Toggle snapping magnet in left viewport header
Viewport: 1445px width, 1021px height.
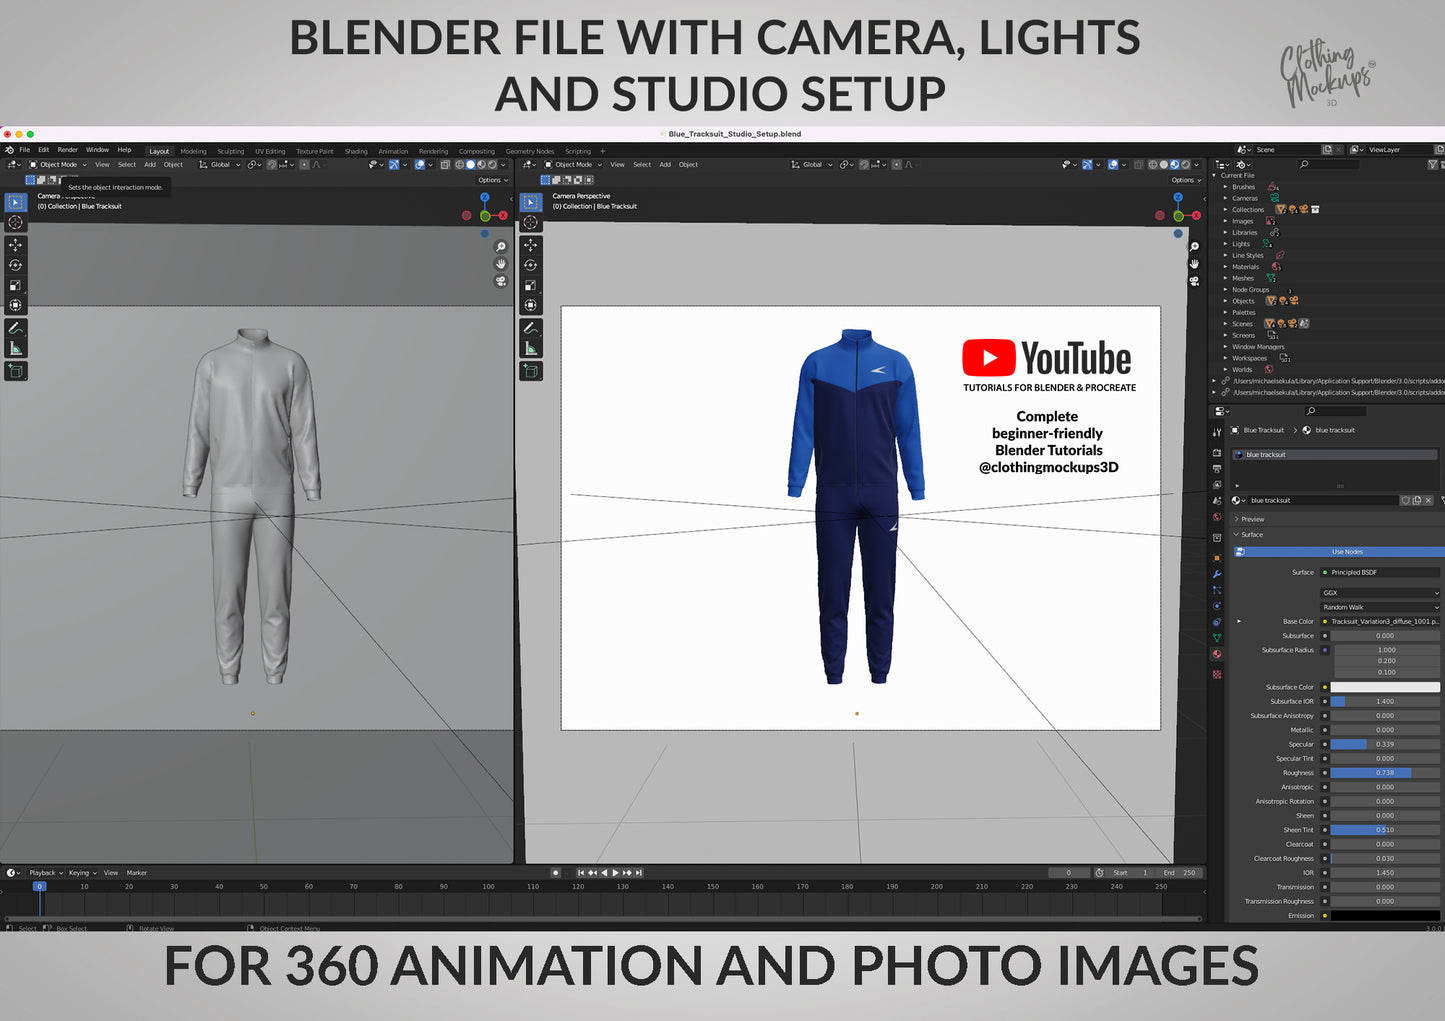[272, 165]
